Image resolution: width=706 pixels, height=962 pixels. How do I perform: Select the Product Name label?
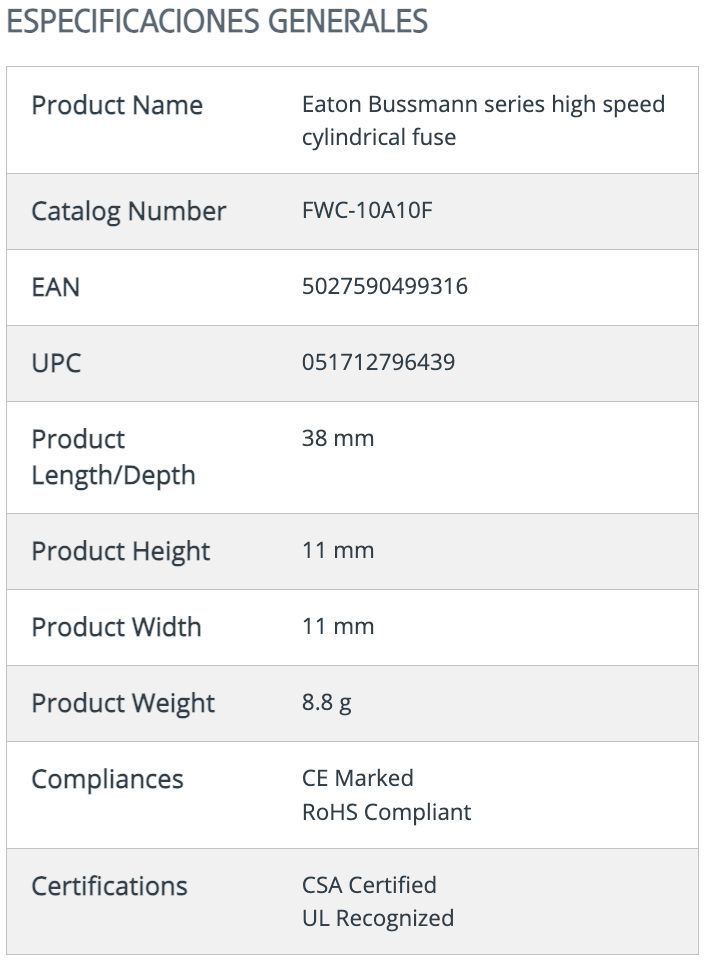(117, 106)
